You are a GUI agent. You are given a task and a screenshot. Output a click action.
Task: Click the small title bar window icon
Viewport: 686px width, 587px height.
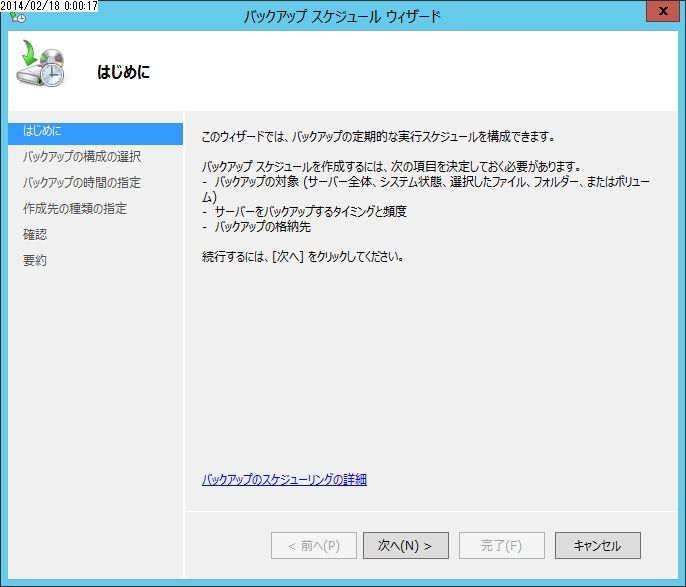click(18, 17)
